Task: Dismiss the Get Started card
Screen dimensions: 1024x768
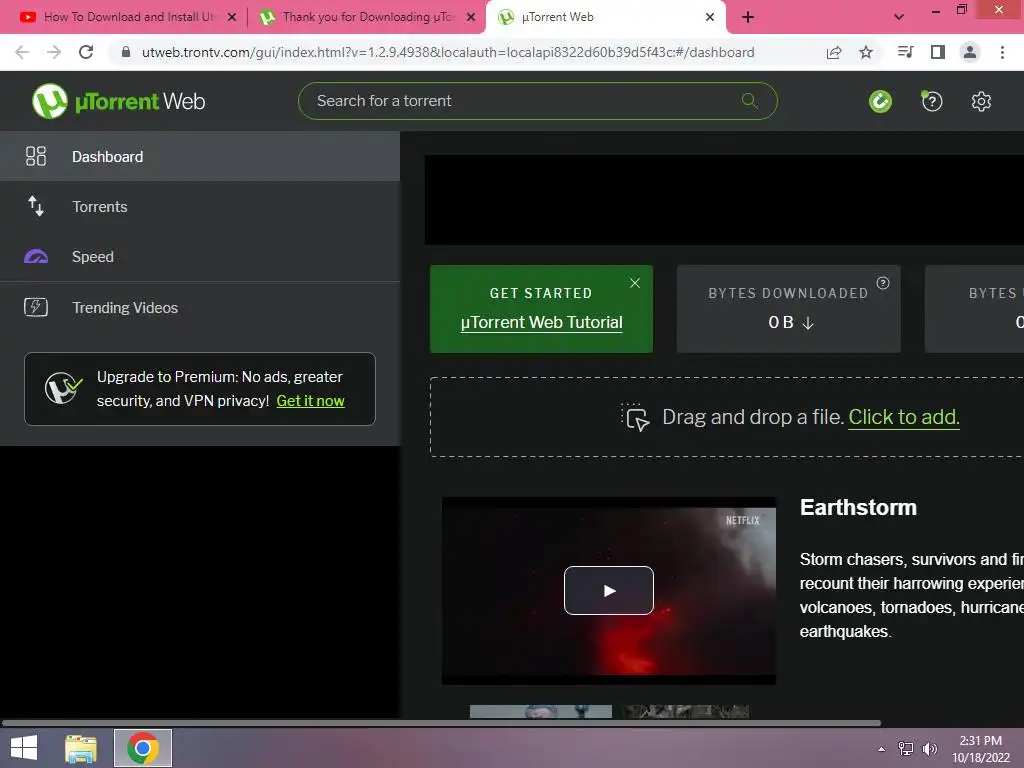Action: 635,283
